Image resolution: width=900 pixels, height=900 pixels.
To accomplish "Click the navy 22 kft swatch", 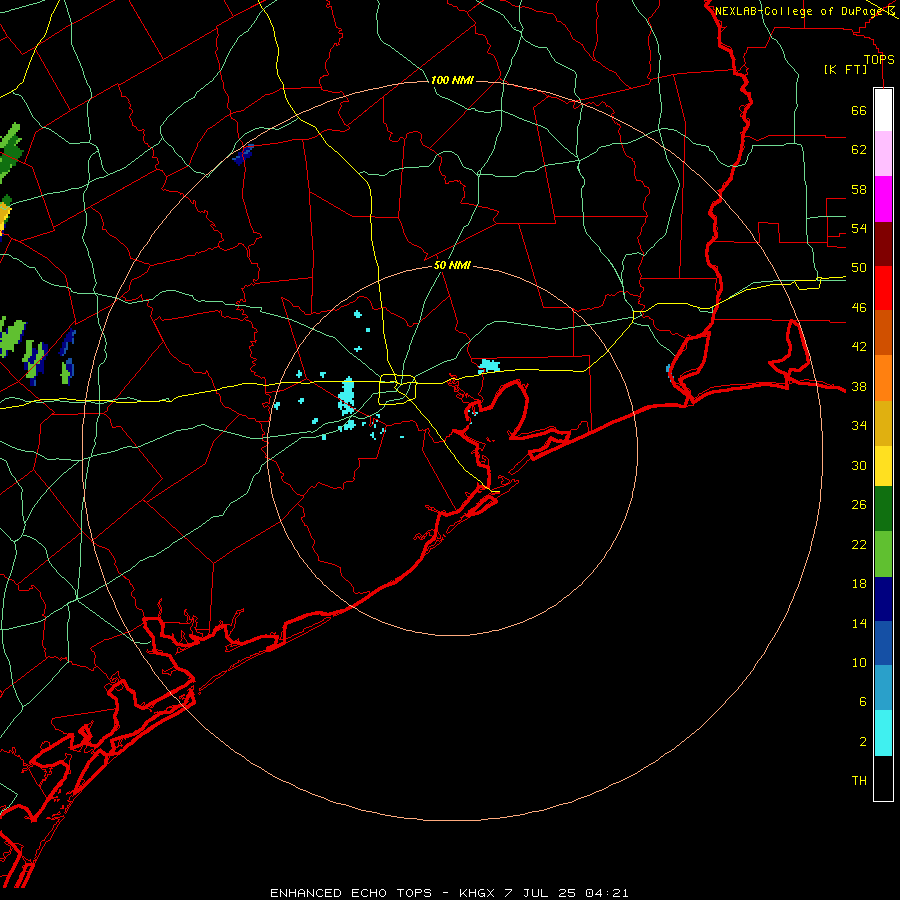I will 883,599.
